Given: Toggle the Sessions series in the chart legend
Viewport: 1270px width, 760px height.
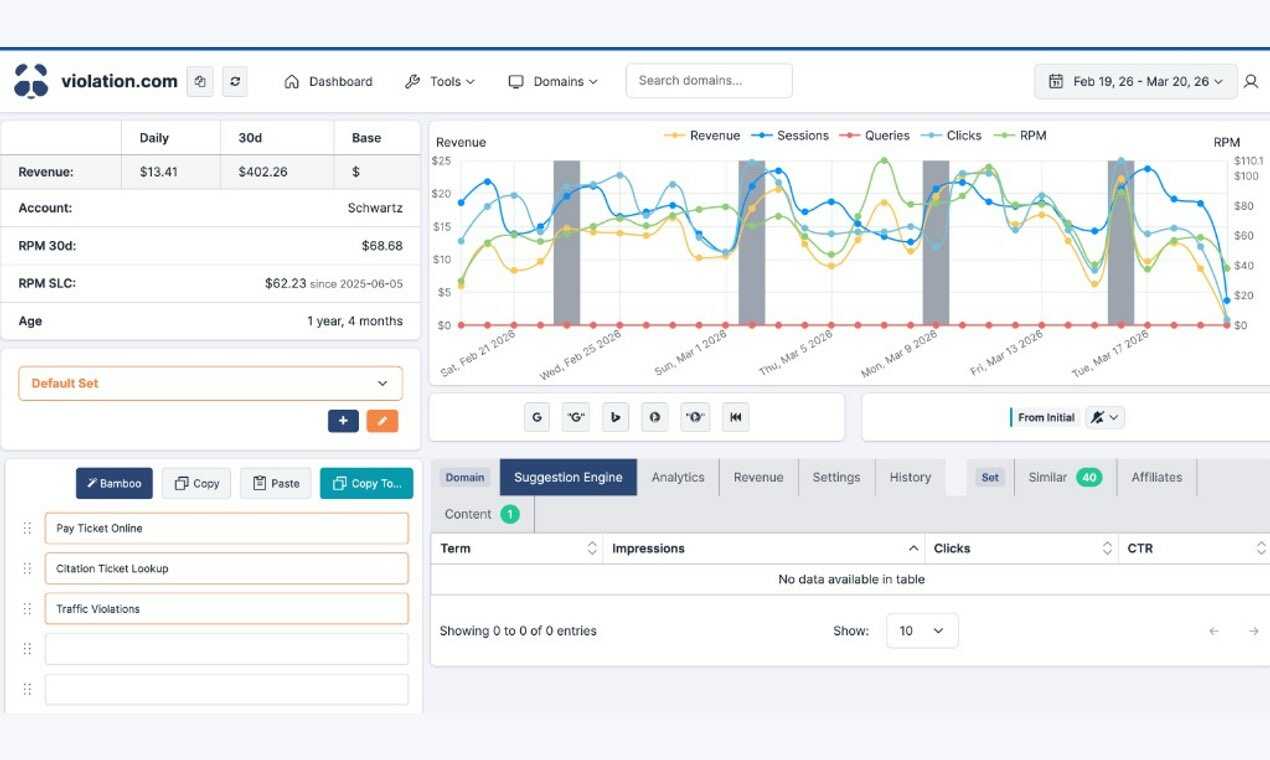Looking at the screenshot, I should coord(790,135).
